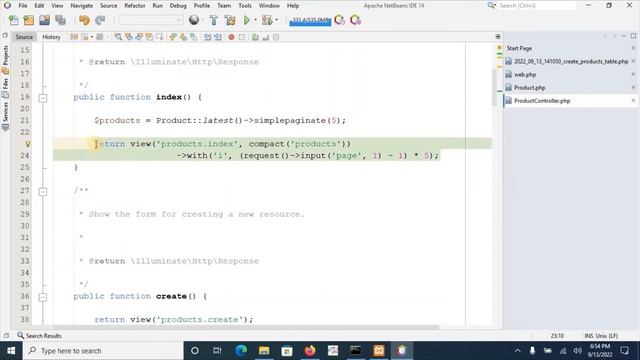The height and width of the screenshot is (360, 640).
Task: Click the Redo arrow icon
Action: [x=100, y=20]
